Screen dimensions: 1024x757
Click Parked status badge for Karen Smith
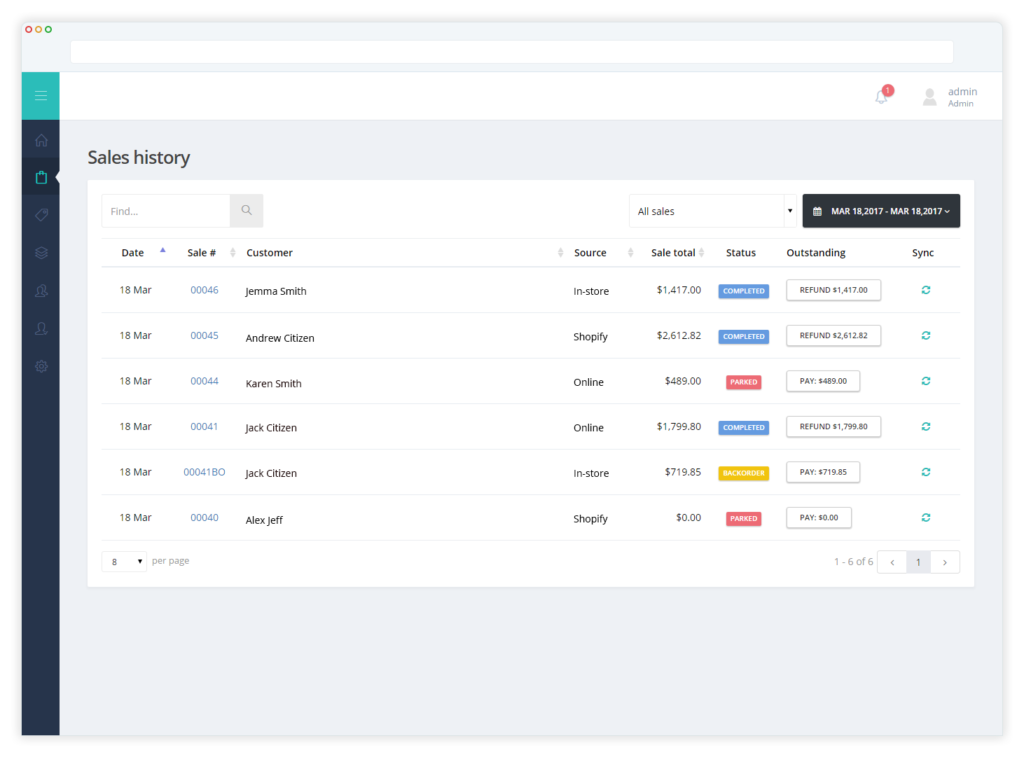pyautogui.click(x=743, y=382)
